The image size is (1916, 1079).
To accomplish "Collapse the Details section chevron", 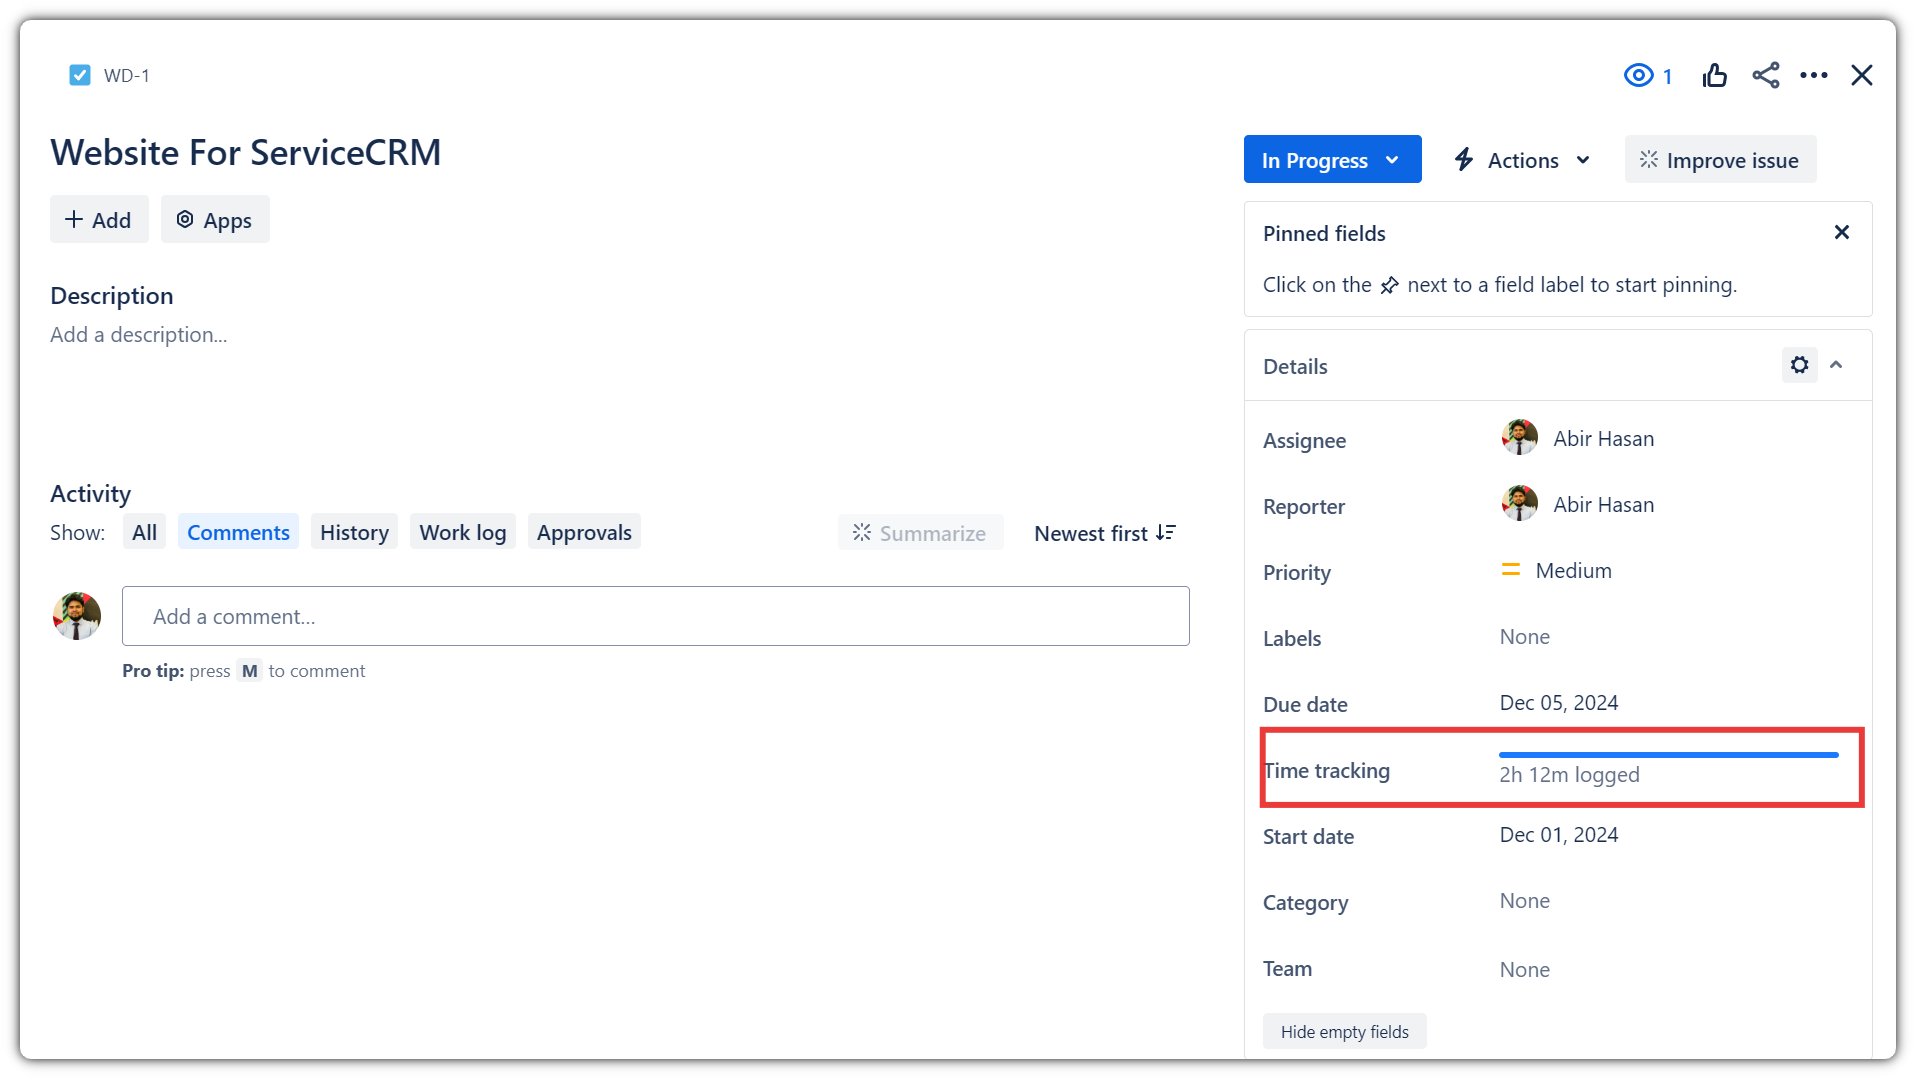I will 1836,365.
